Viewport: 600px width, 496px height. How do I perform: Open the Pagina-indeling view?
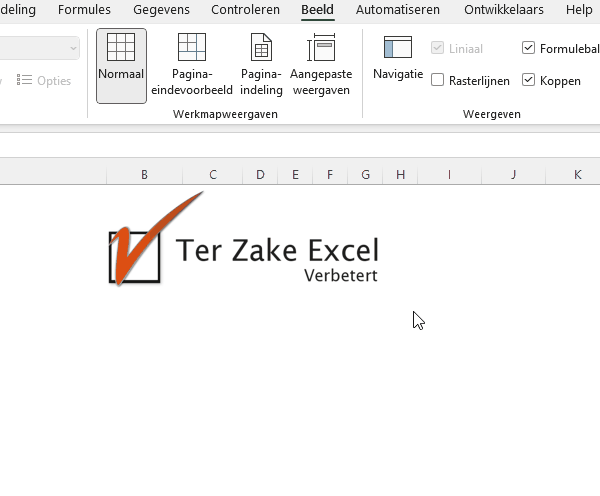click(x=261, y=48)
